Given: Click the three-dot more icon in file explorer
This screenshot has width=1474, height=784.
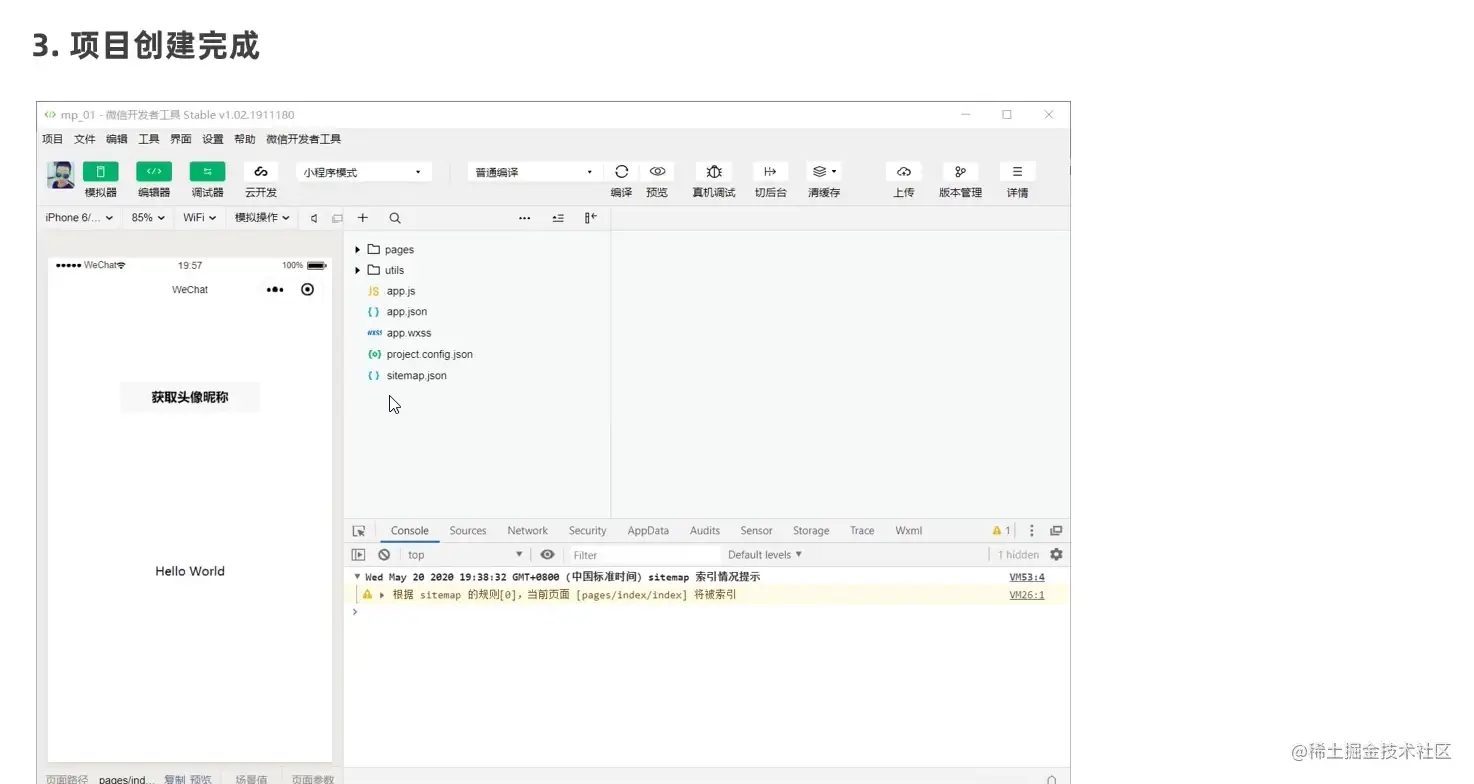Looking at the screenshot, I should pyautogui.click(x=525, y=218).
